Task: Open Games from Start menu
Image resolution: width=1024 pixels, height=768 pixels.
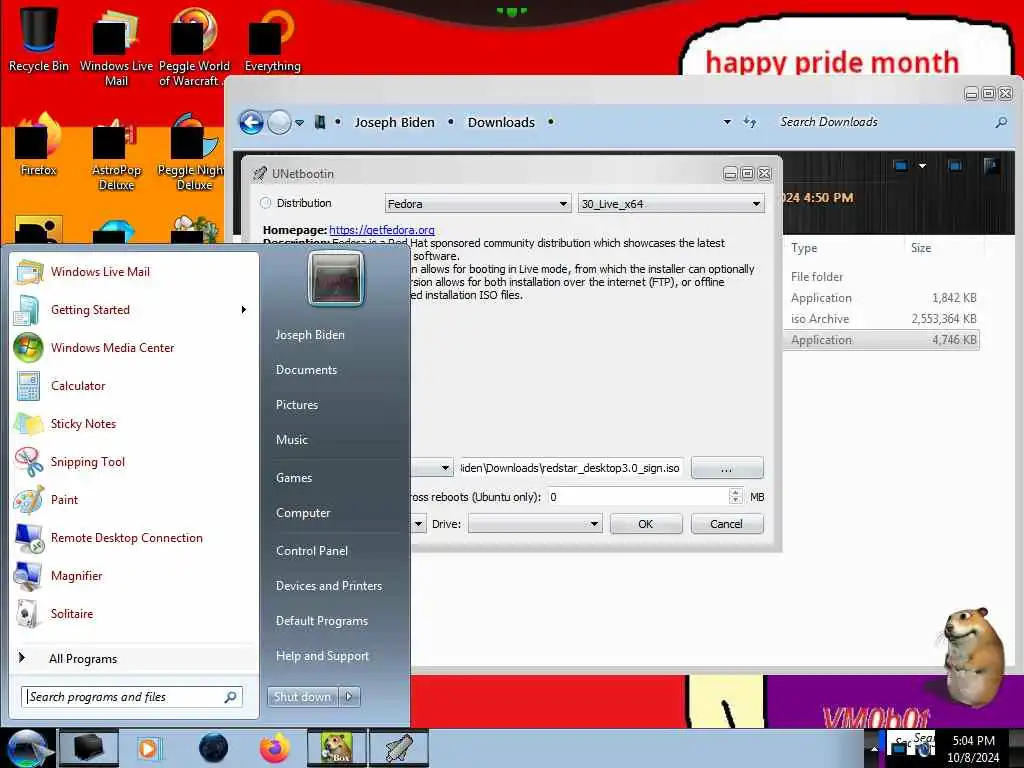Action: click(x=294, y=477)
